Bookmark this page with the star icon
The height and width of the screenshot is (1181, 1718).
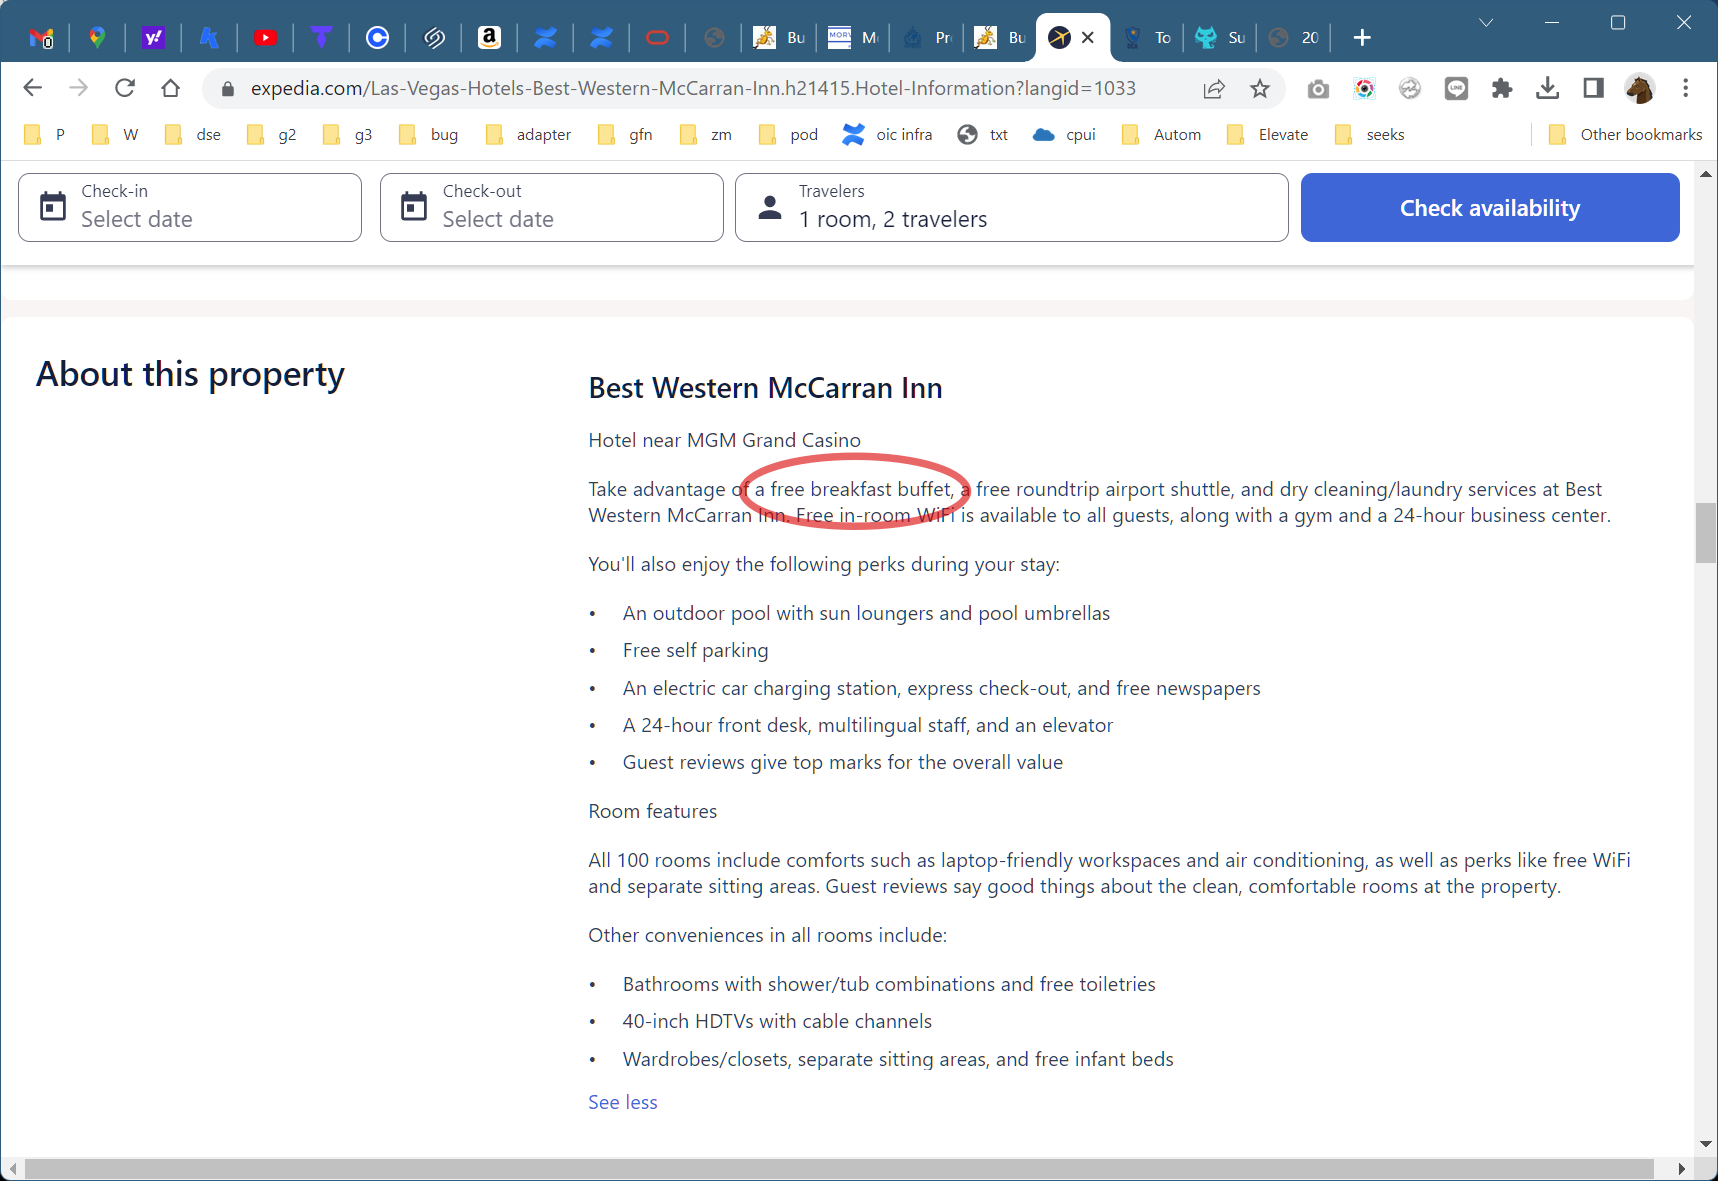pos(1260,89)
